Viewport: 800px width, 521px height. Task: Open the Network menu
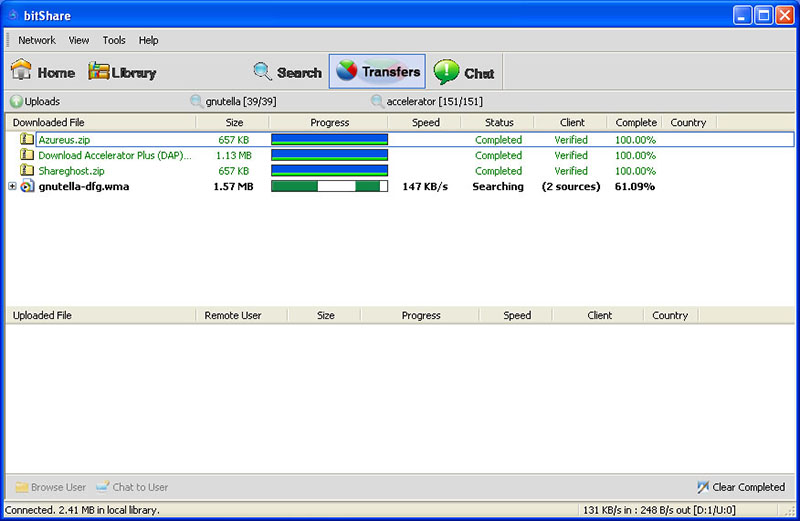[x=37, y=40]
